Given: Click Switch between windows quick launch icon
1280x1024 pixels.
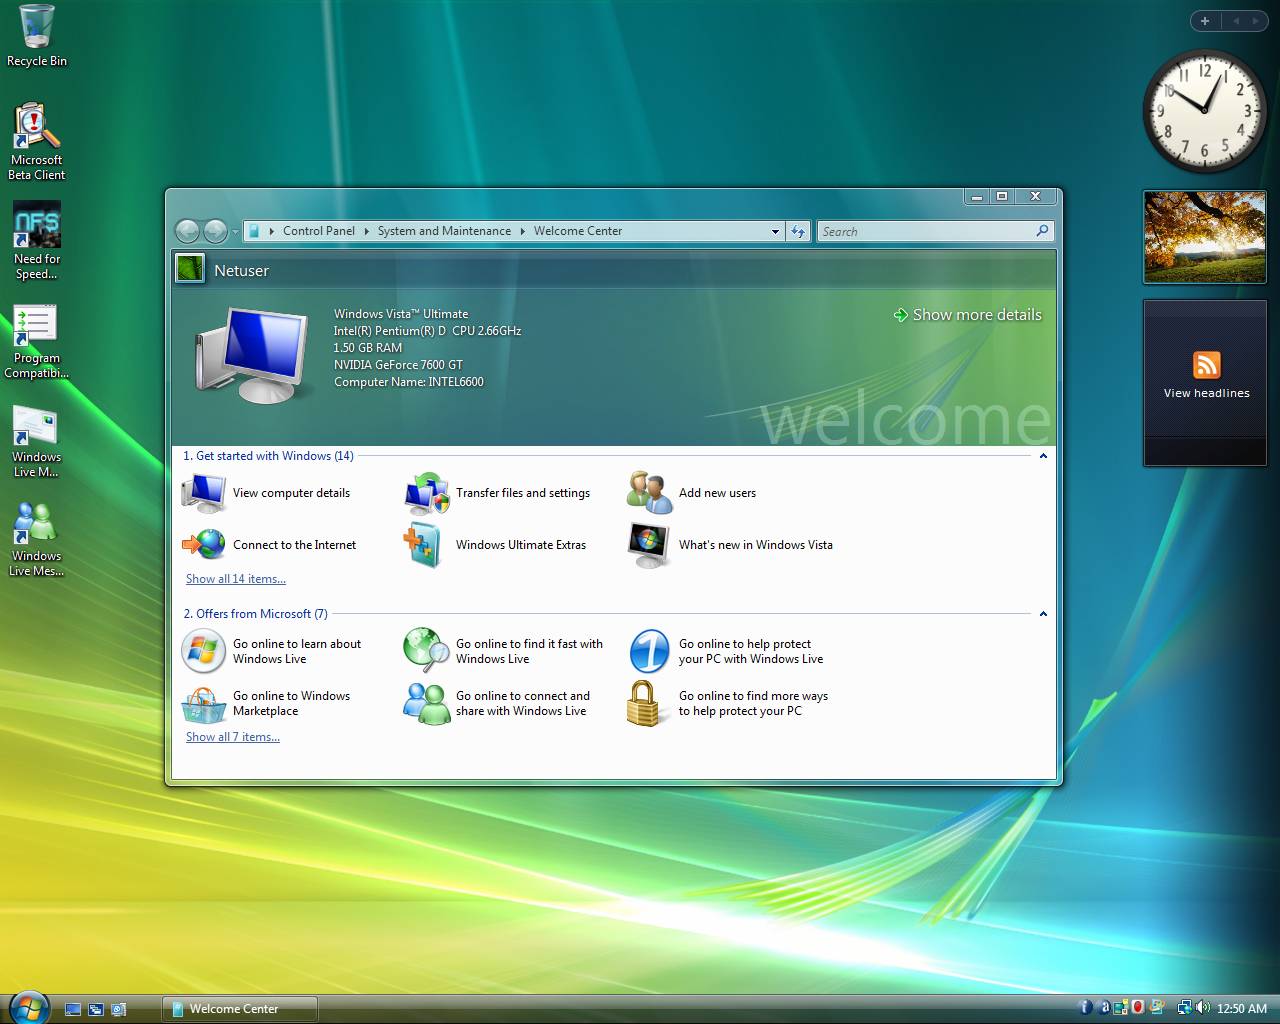Looking at the screenshot, I should (x=96, y=1010).
